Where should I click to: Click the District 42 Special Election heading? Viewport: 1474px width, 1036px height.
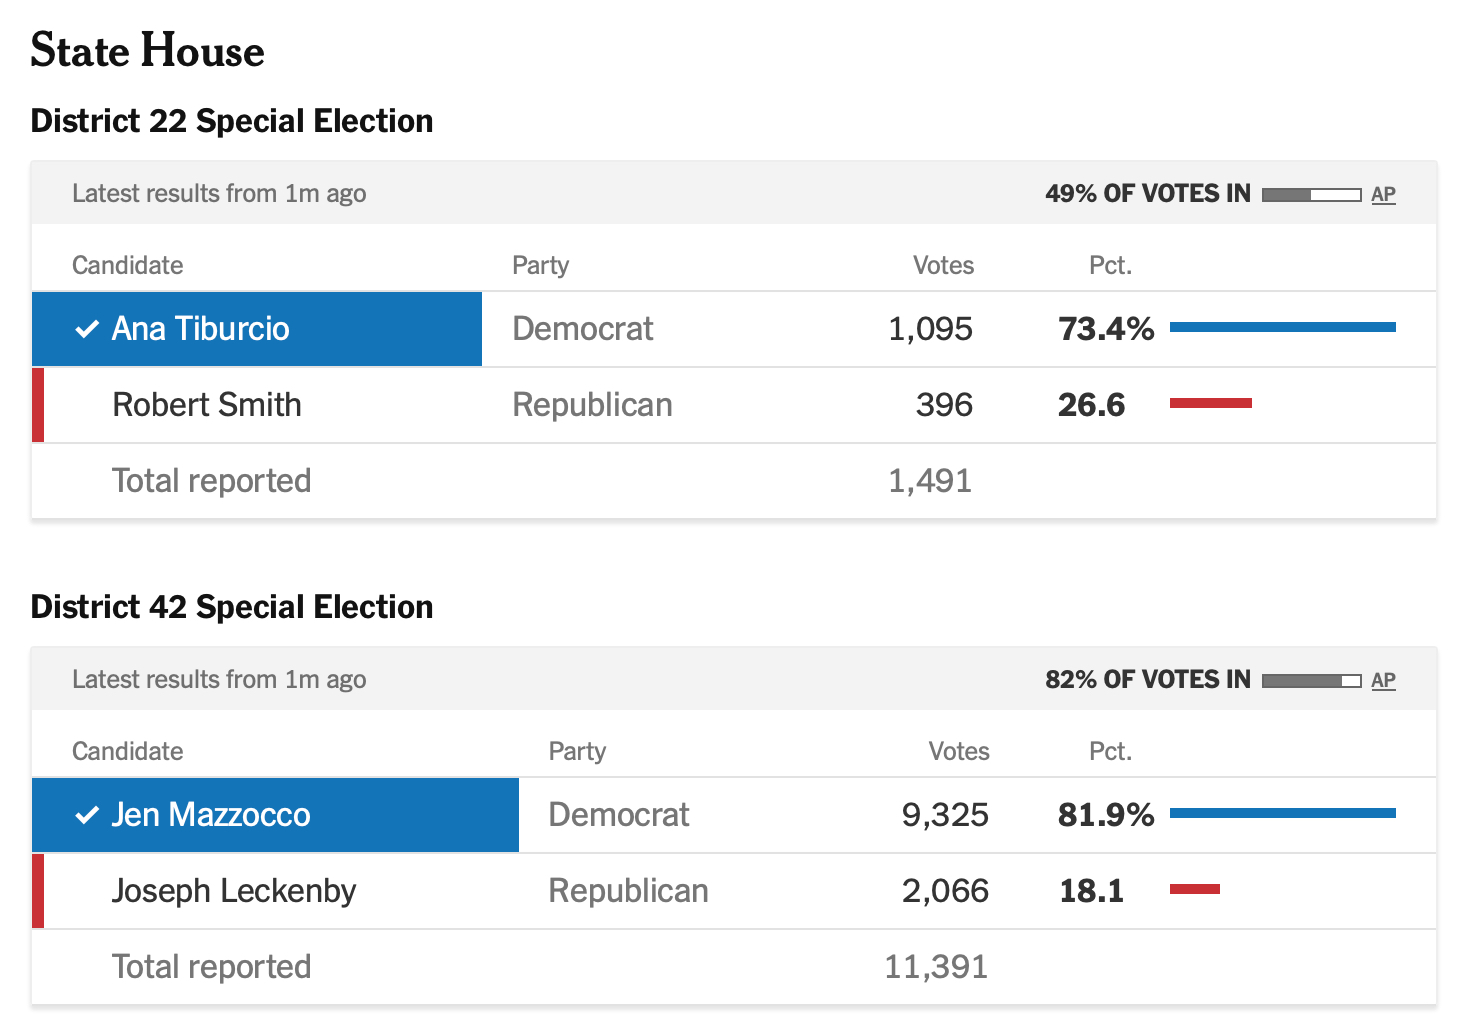(x=232, y=607)
